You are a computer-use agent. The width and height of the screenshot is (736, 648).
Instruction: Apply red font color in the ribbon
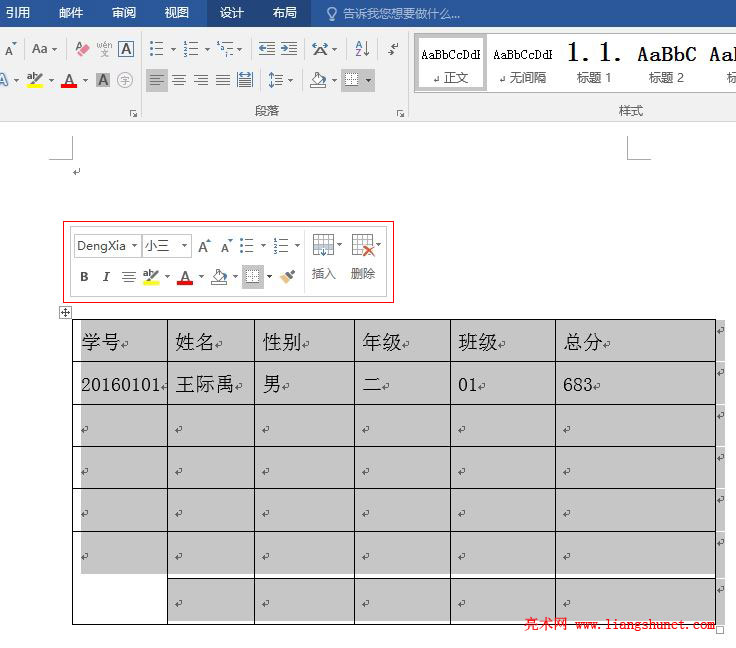[x=69, y=80]
